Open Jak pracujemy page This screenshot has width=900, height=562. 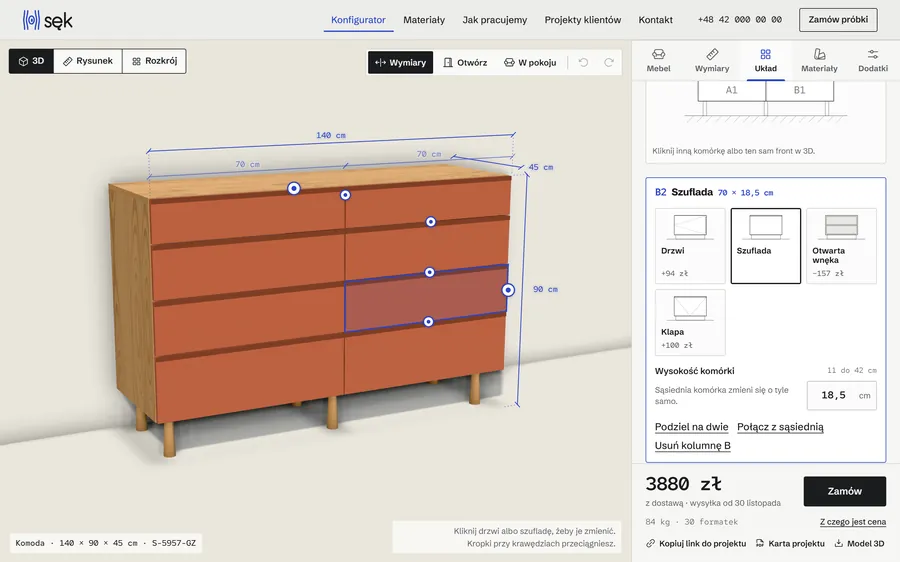495,20
